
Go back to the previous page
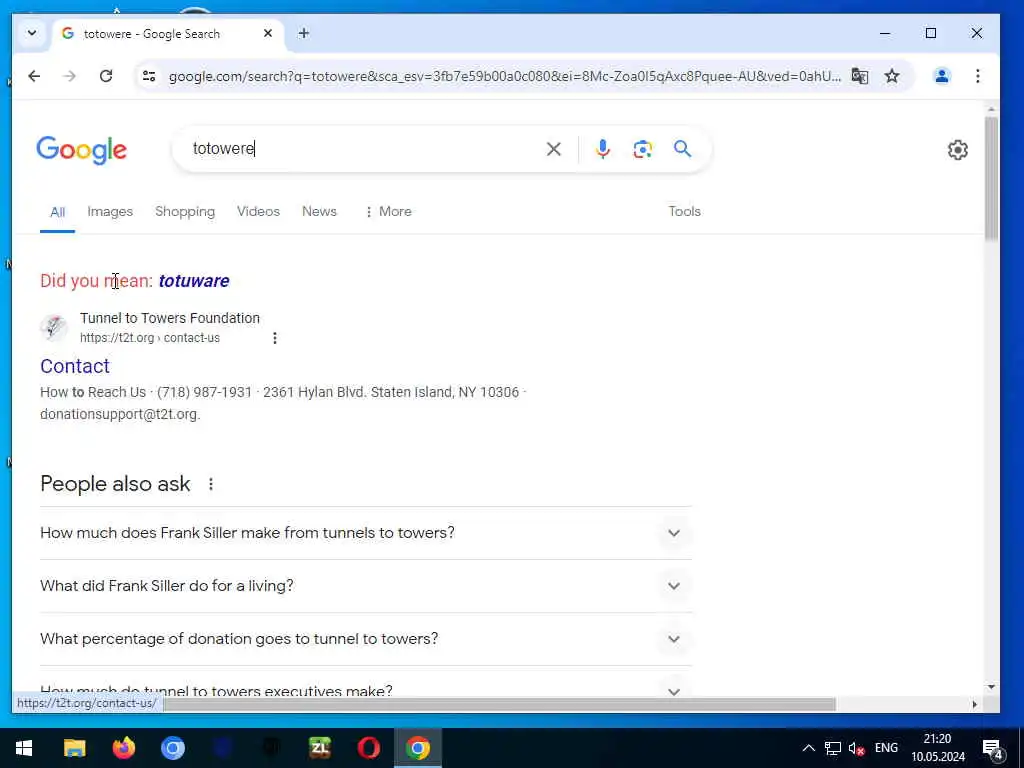[35, 76]
